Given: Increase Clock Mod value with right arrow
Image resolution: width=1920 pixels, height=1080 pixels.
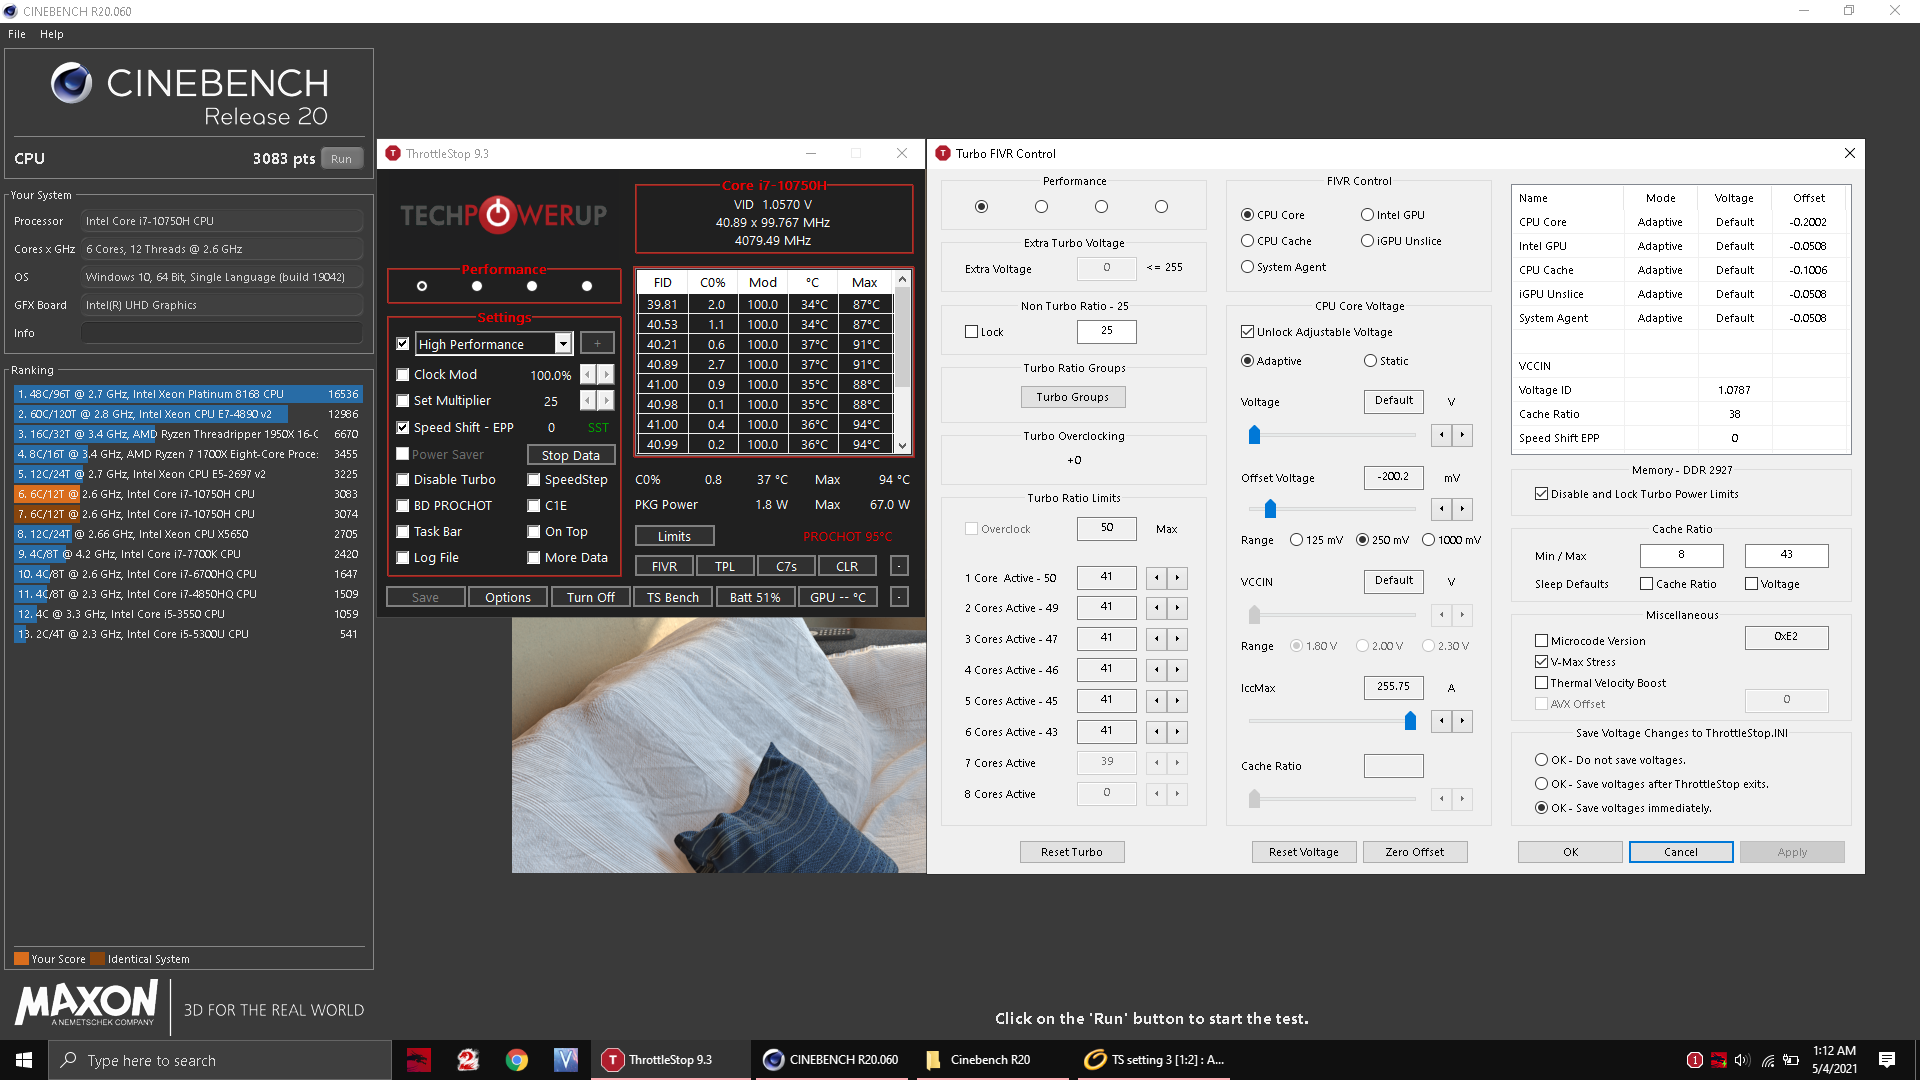Looking at the screenshot, I should tap(606, 374).
